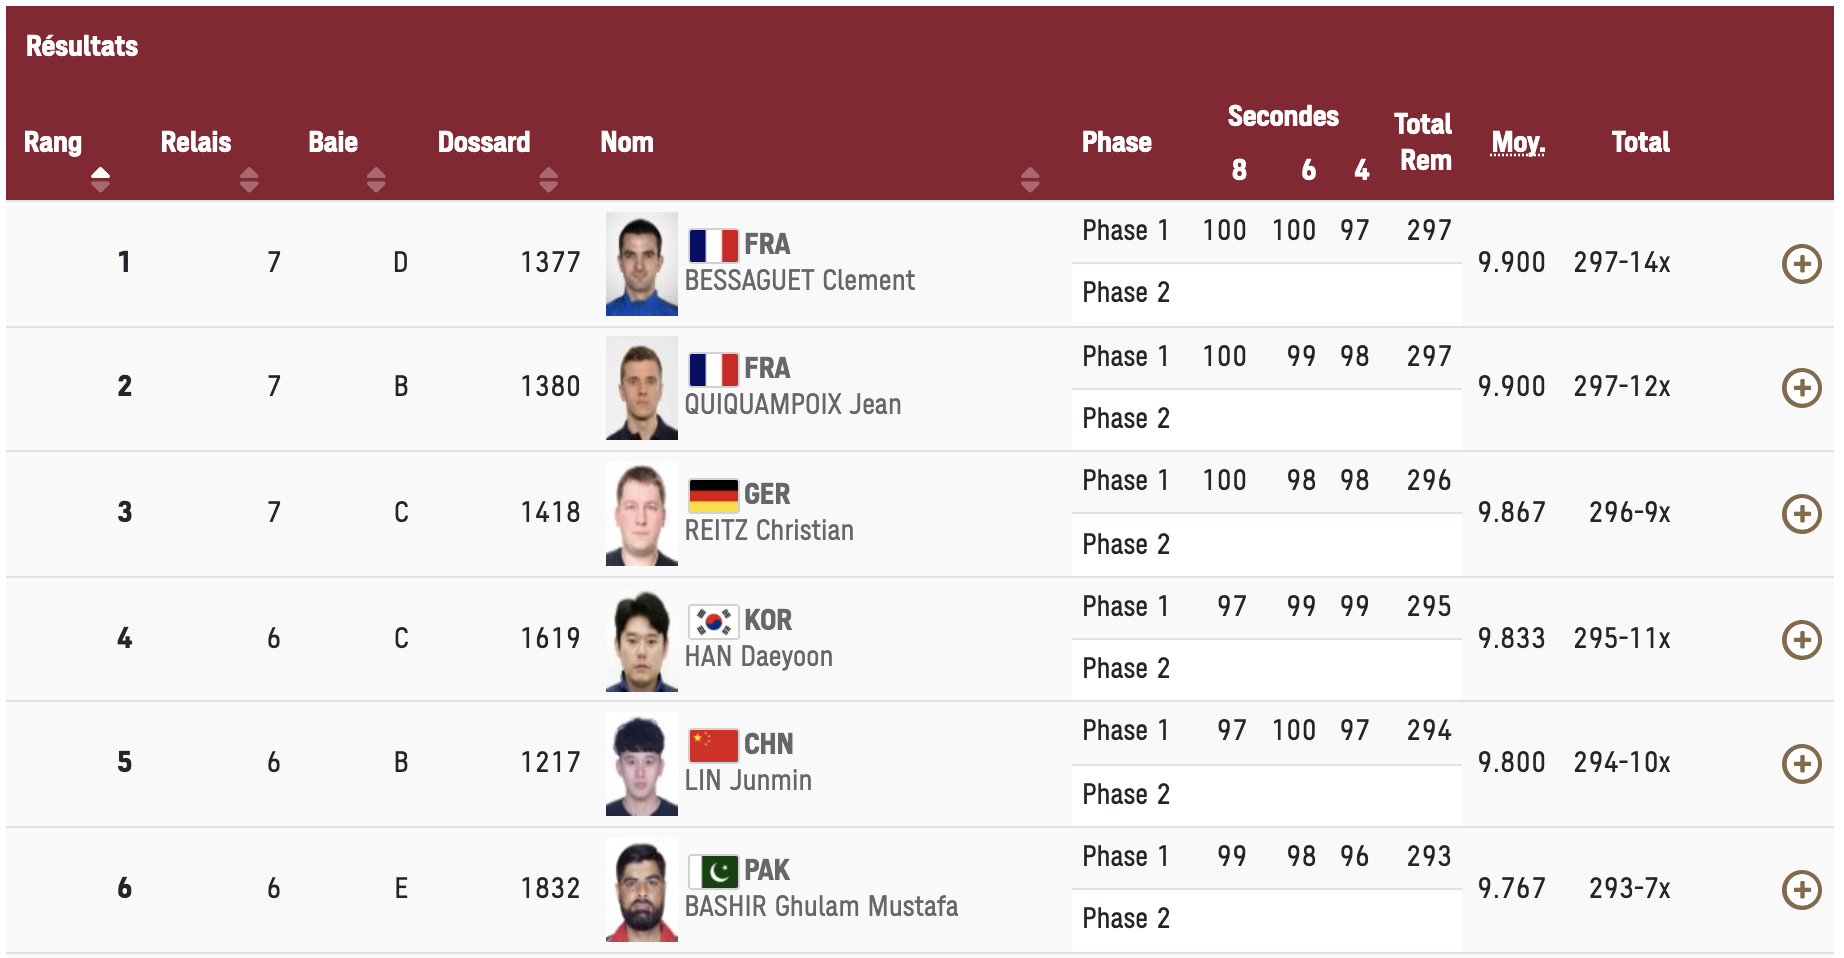Open plus icon for BASHIR Ghulam Mustafa

(1801, 890)
